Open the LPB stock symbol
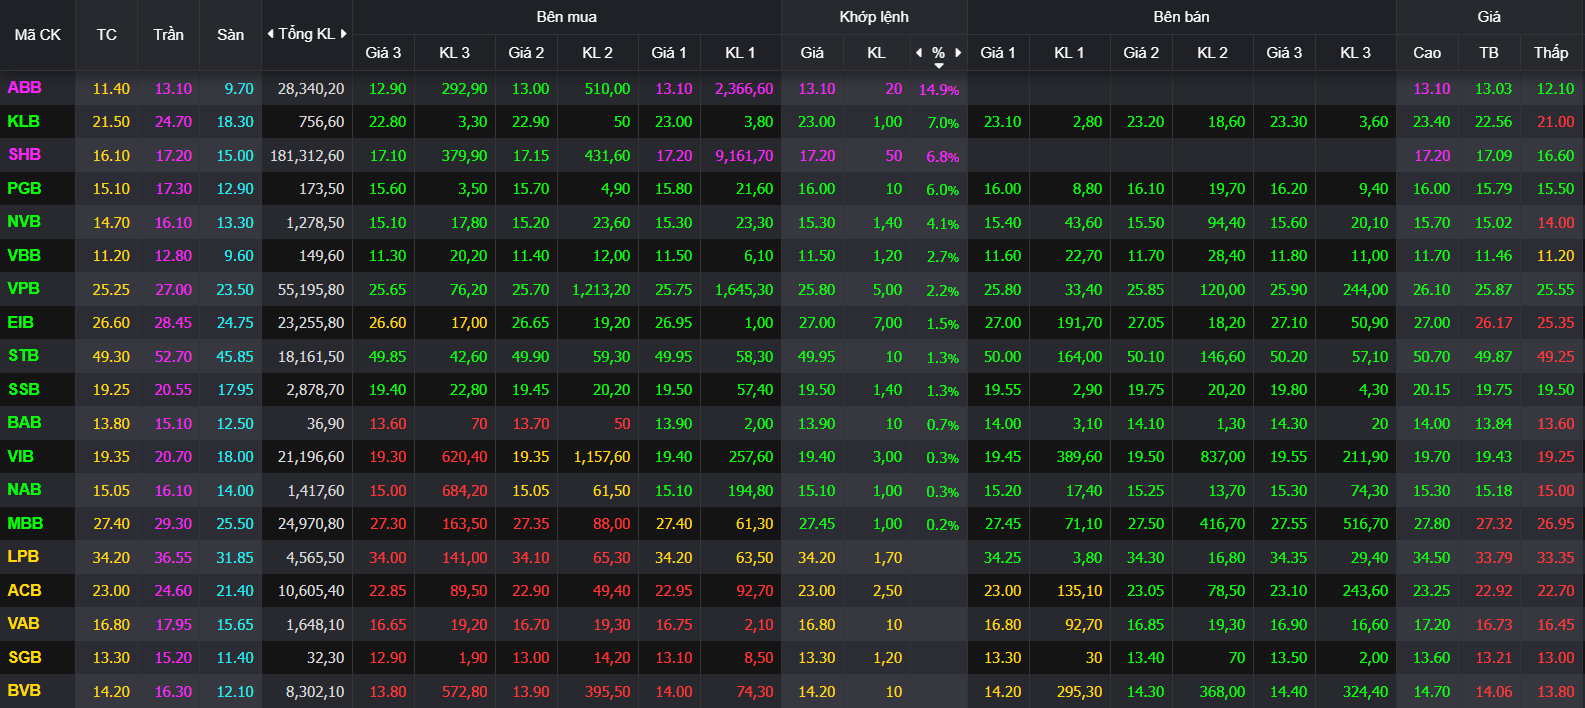This screenshot has width=1585, height=708. click(23, 557)
